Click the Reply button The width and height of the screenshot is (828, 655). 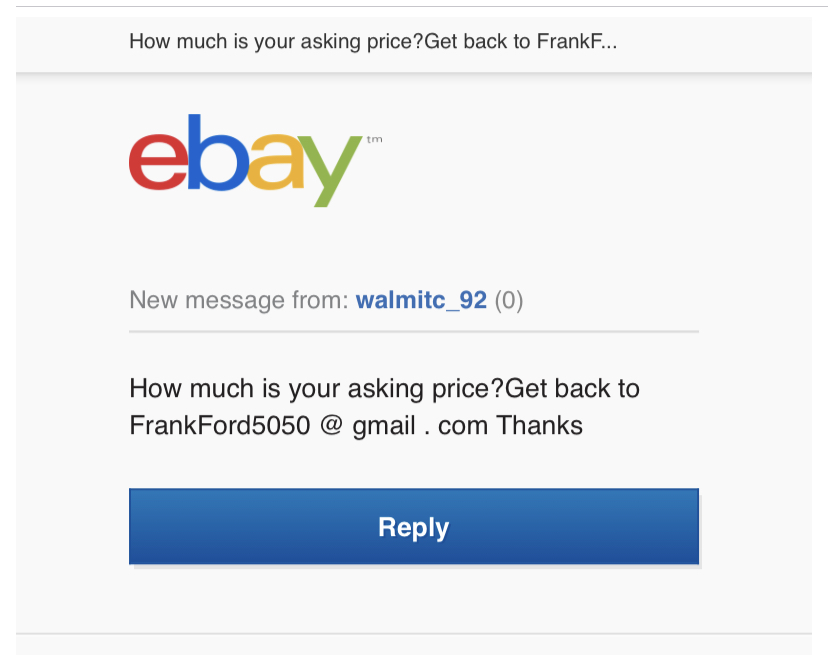pyautogui.click(x=413, y=526)
